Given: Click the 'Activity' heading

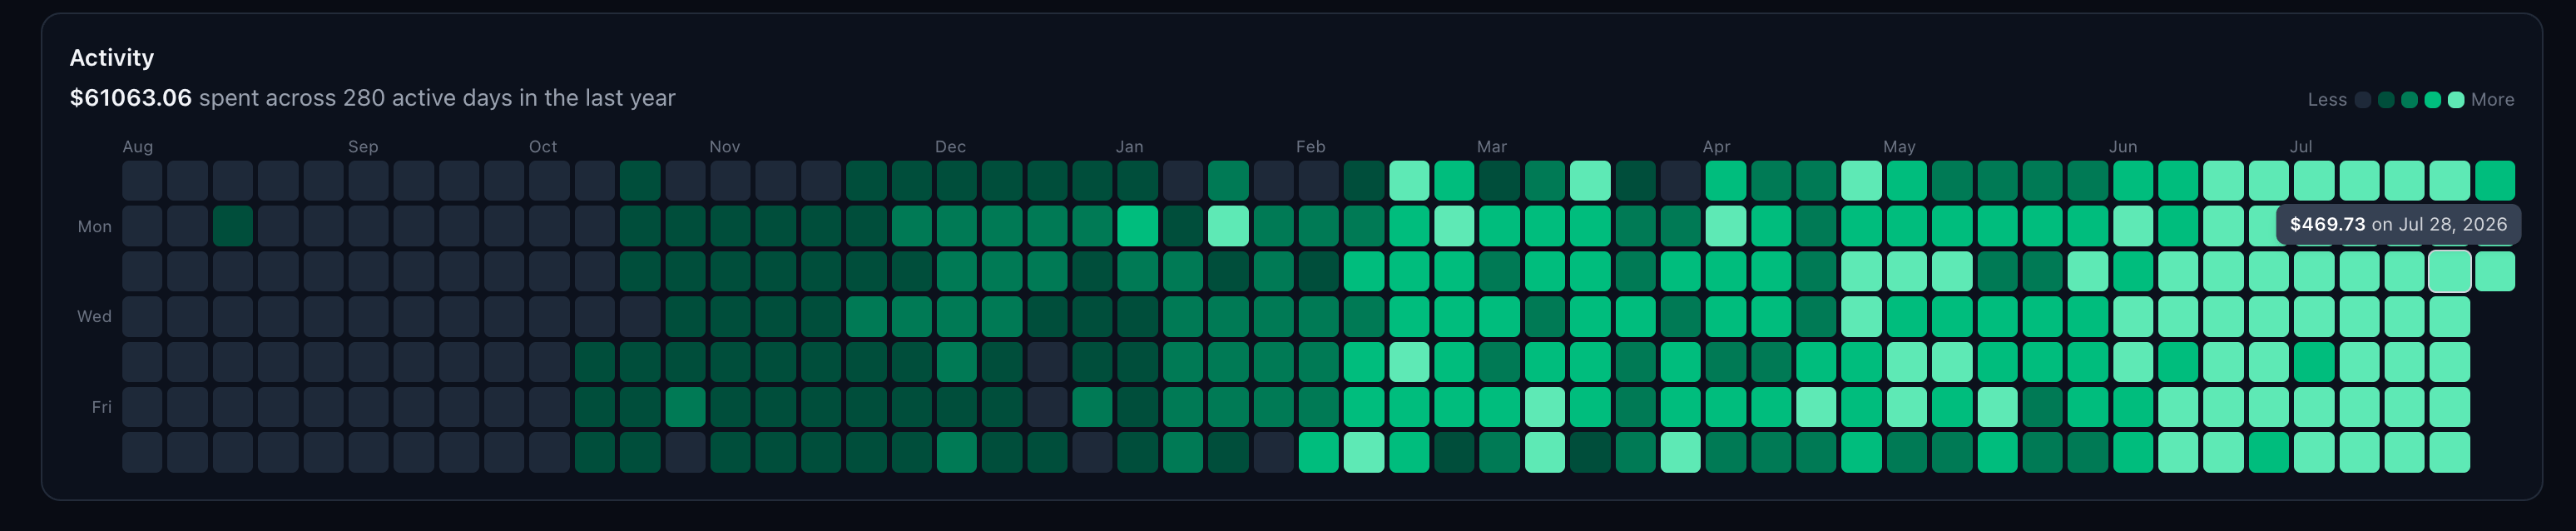Looking at the screenshot, I should click(112, 58).
